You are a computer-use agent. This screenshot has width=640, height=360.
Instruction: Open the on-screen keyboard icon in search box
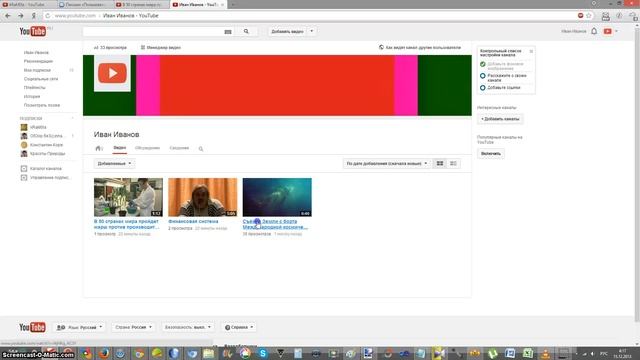(x=228, y=32)
